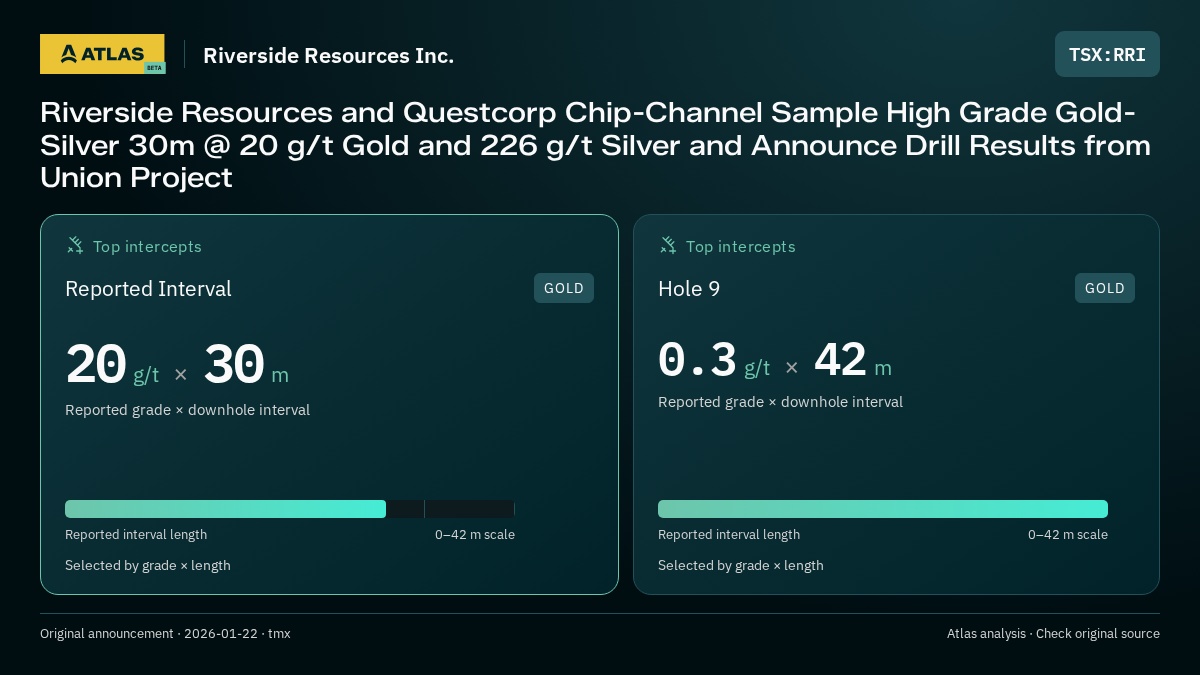
Task: Click '0–42 m scale' under Reported Interval bar
Action: tap(475, 535)
